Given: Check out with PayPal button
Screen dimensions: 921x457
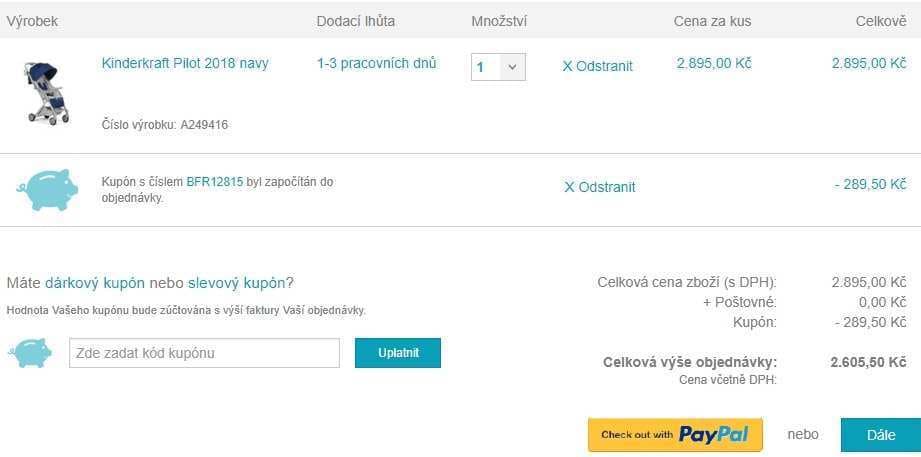Looking at the screenshot, I should pyautogui.click(x=675, y=435).
